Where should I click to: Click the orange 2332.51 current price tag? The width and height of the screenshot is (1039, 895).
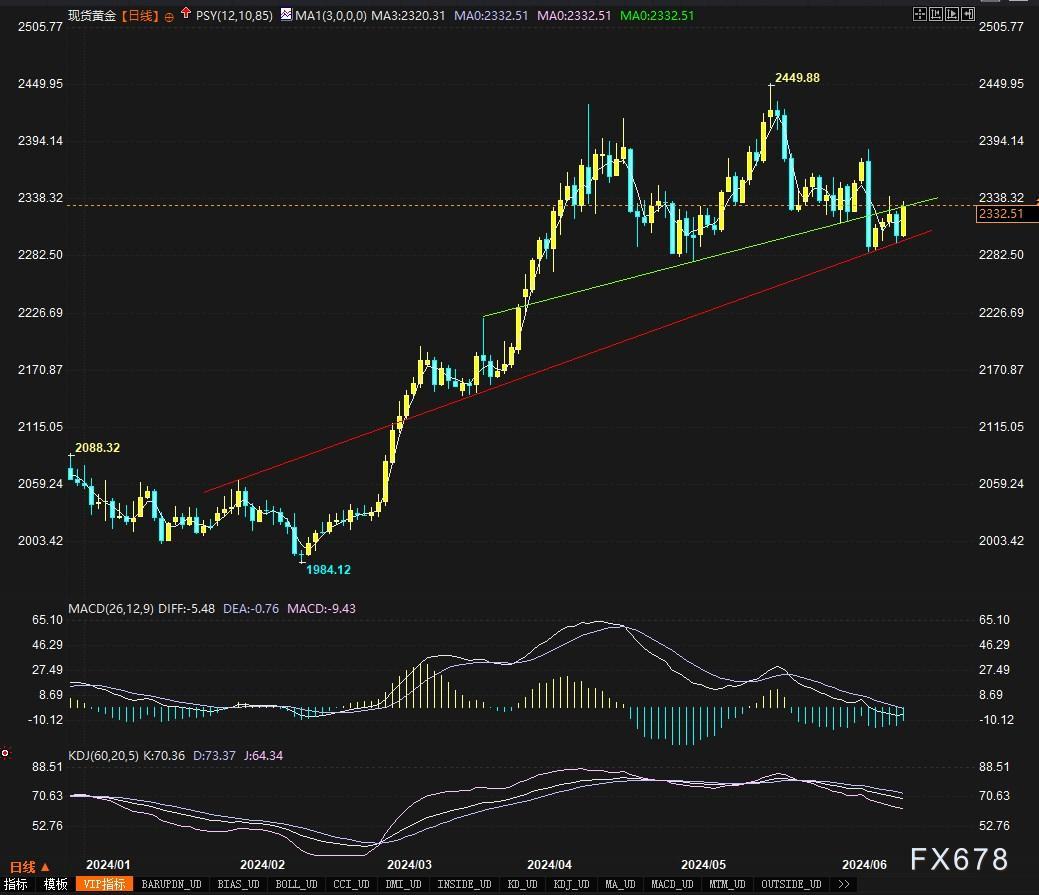tap(1000, 214)
